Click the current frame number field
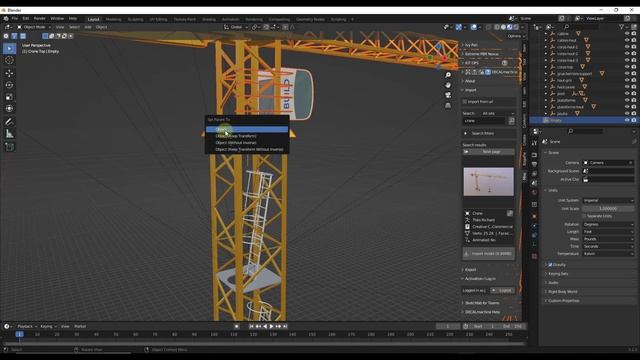 [x=448, y=327]
